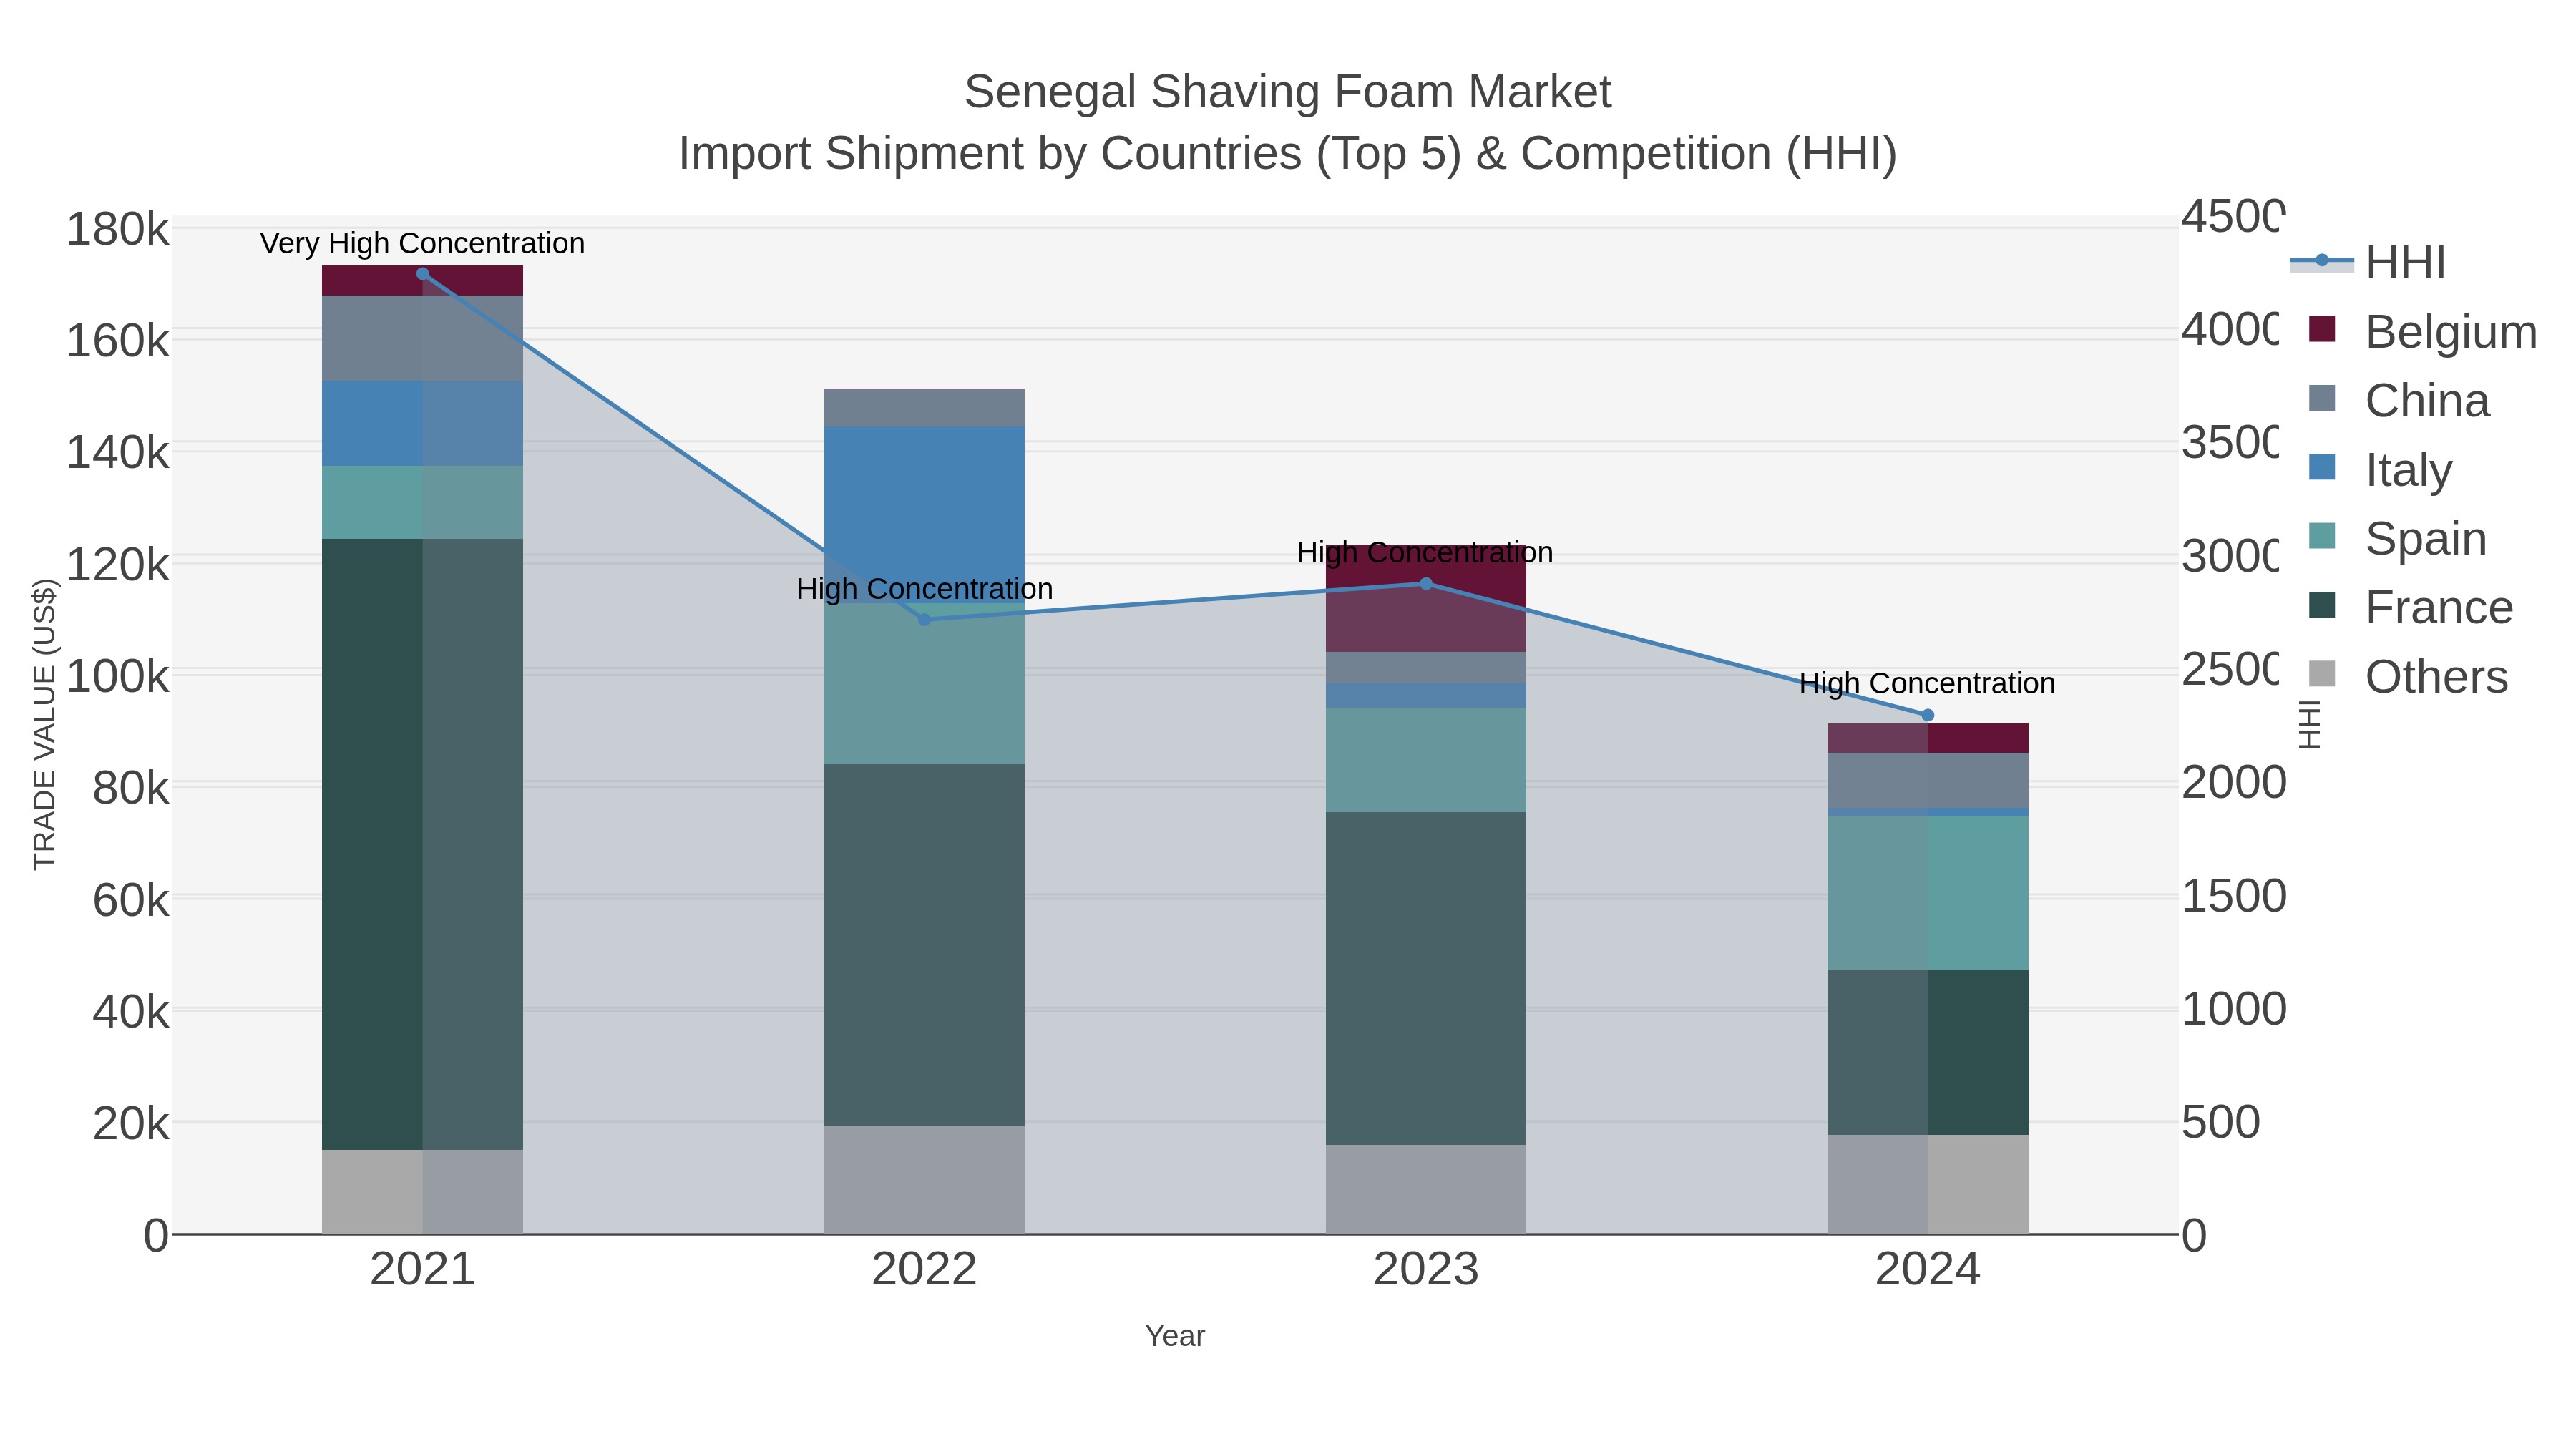Click the 'Senegal Shaving Foam Market' title
This screenshot has height=1449, width=2576.
coord(1288,92)
